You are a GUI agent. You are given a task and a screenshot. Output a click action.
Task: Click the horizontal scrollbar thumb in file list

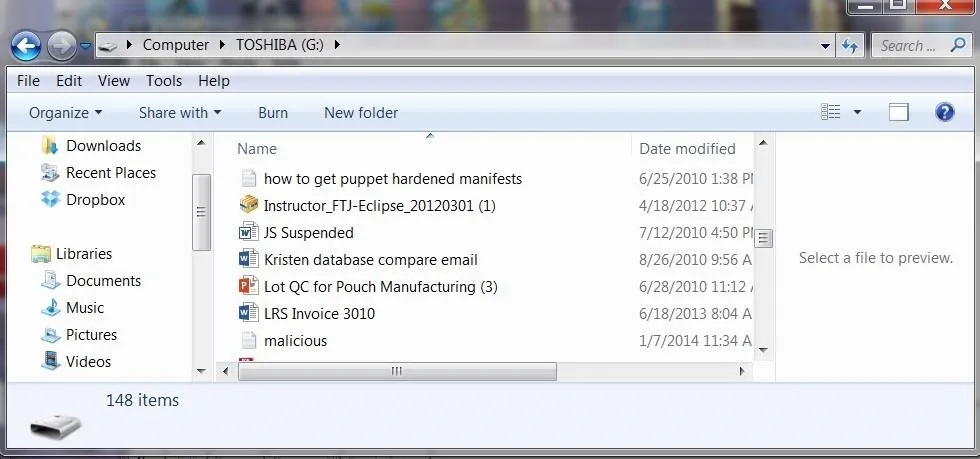(x=397, y=371)
